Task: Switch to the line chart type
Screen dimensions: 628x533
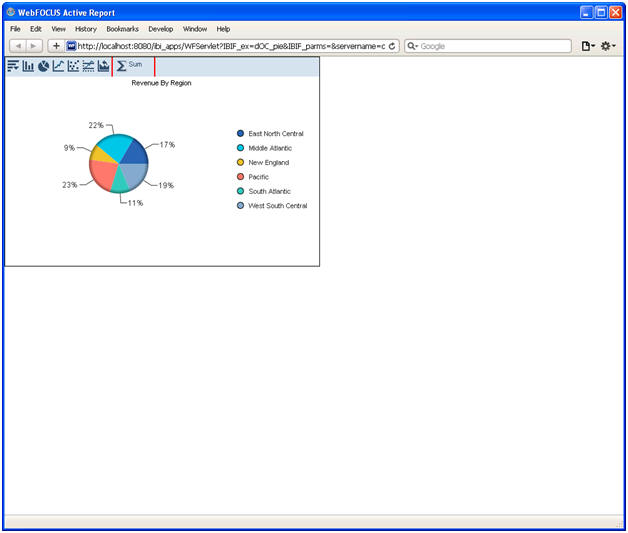Action: (58, 66)
